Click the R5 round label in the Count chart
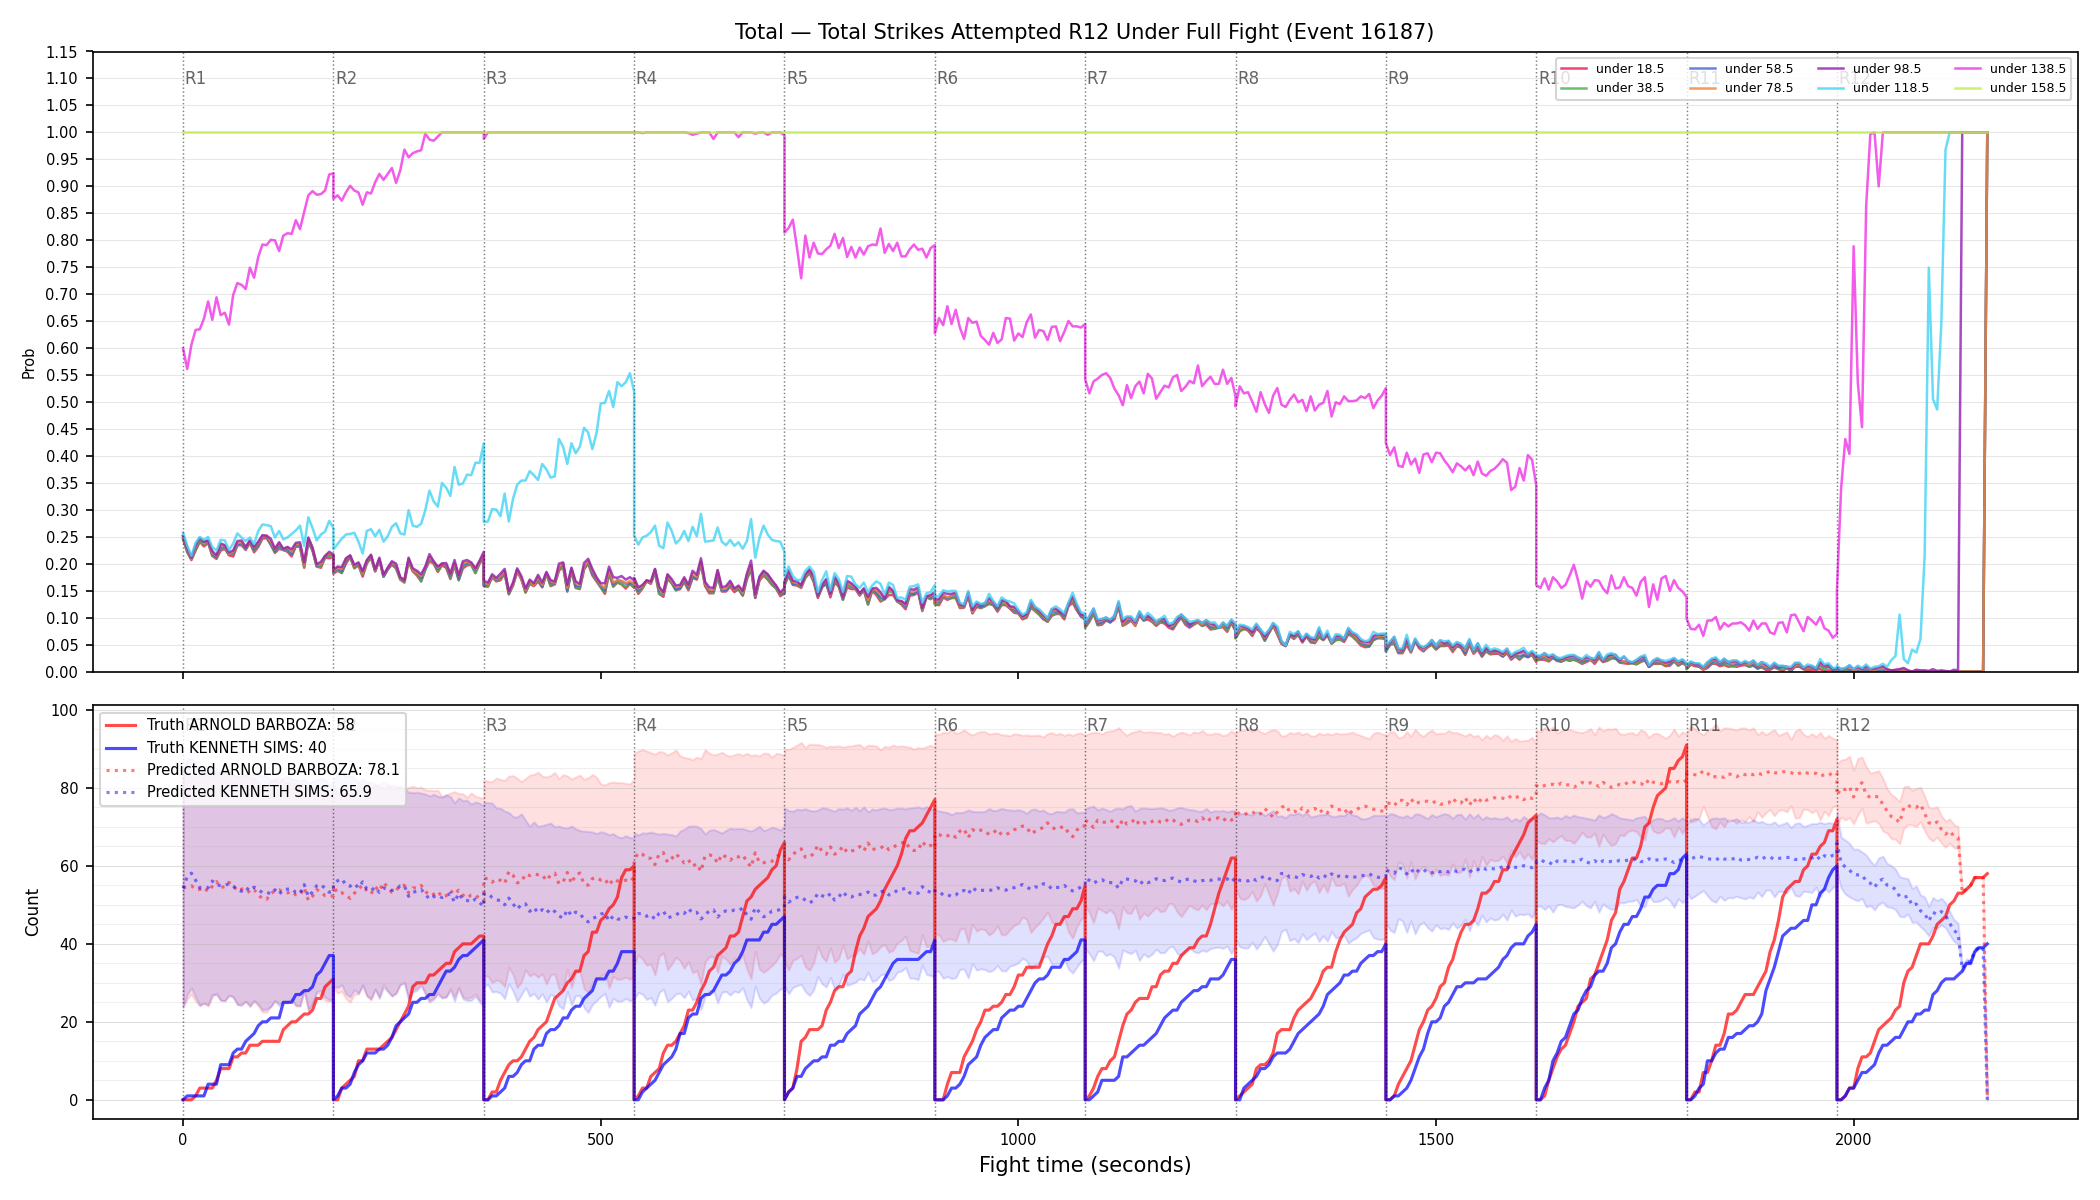Screen dimensions: 2100x1200 tap(797, 725)
